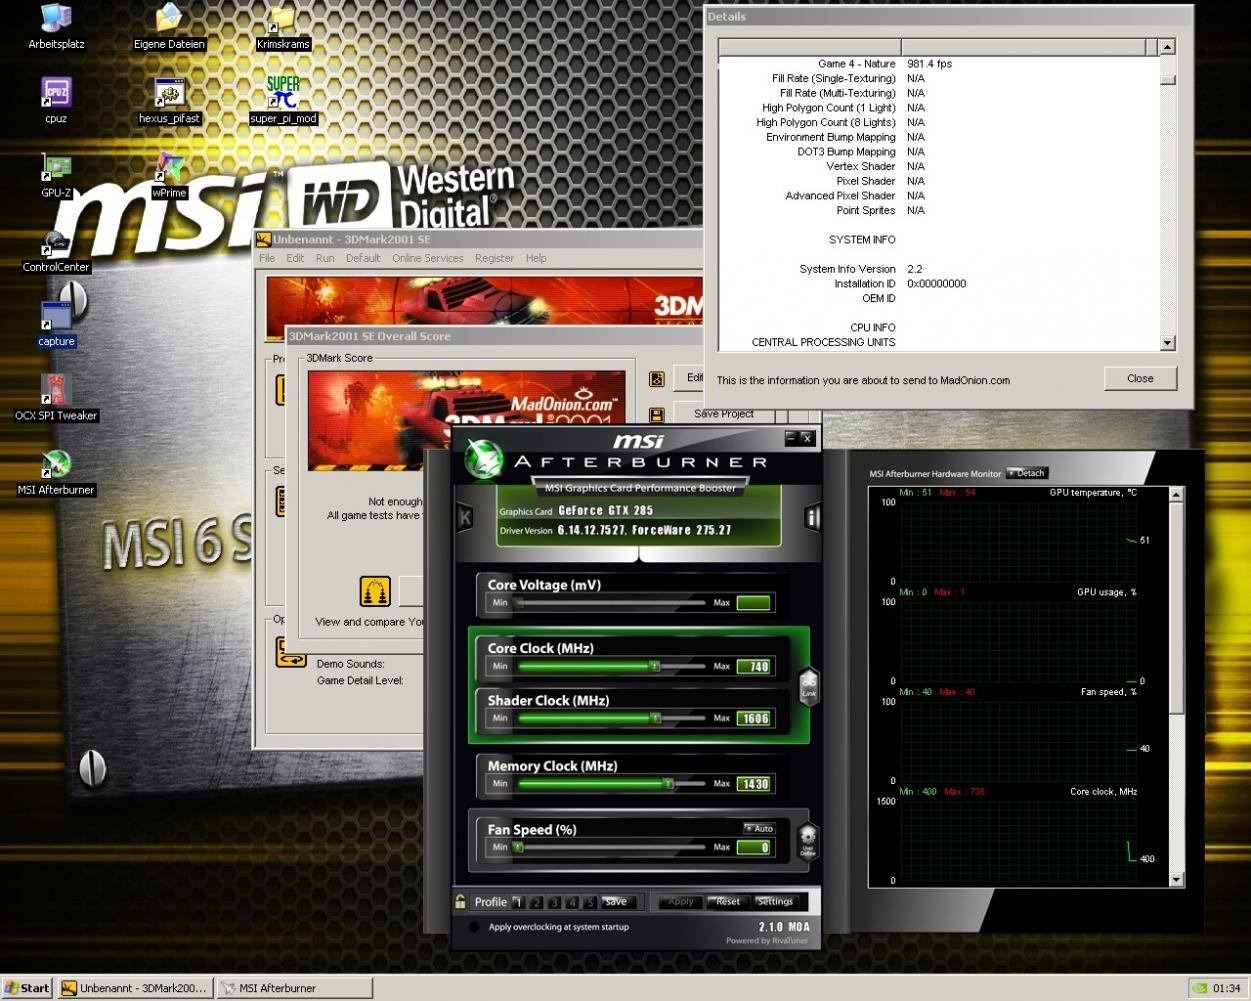Toggle the Link clocks icon in Afterburner
The width and height of the screenshot is (1251, 1001).
point(809,685)
